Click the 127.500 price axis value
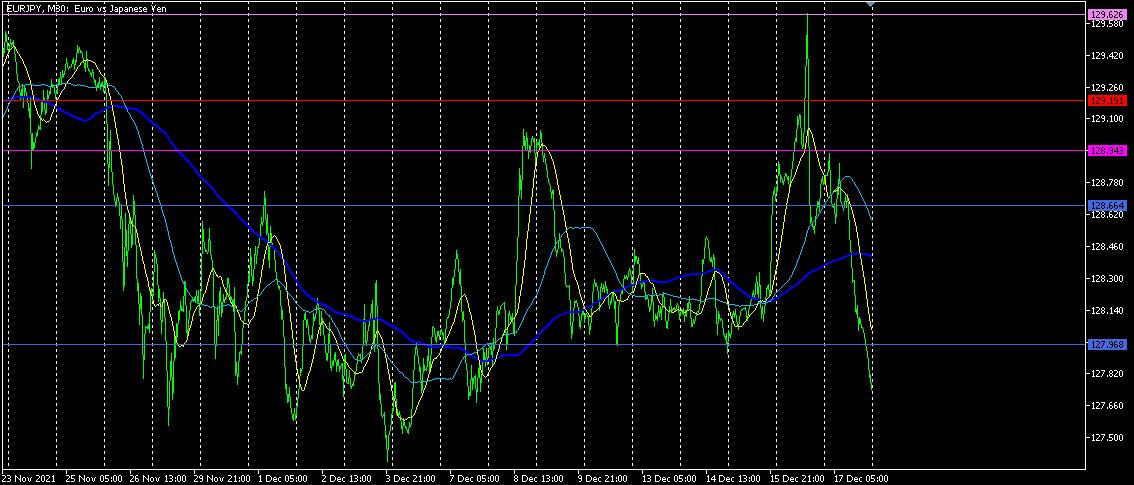The image size is (1134, 485). click(1107, 438)
